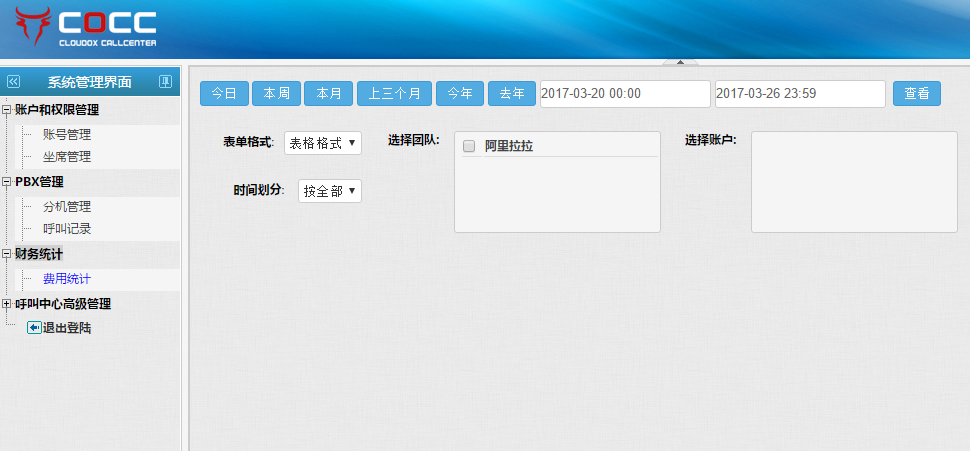970x451 pixels.
Task: Click the end date input field
Action: pos(799,93)
